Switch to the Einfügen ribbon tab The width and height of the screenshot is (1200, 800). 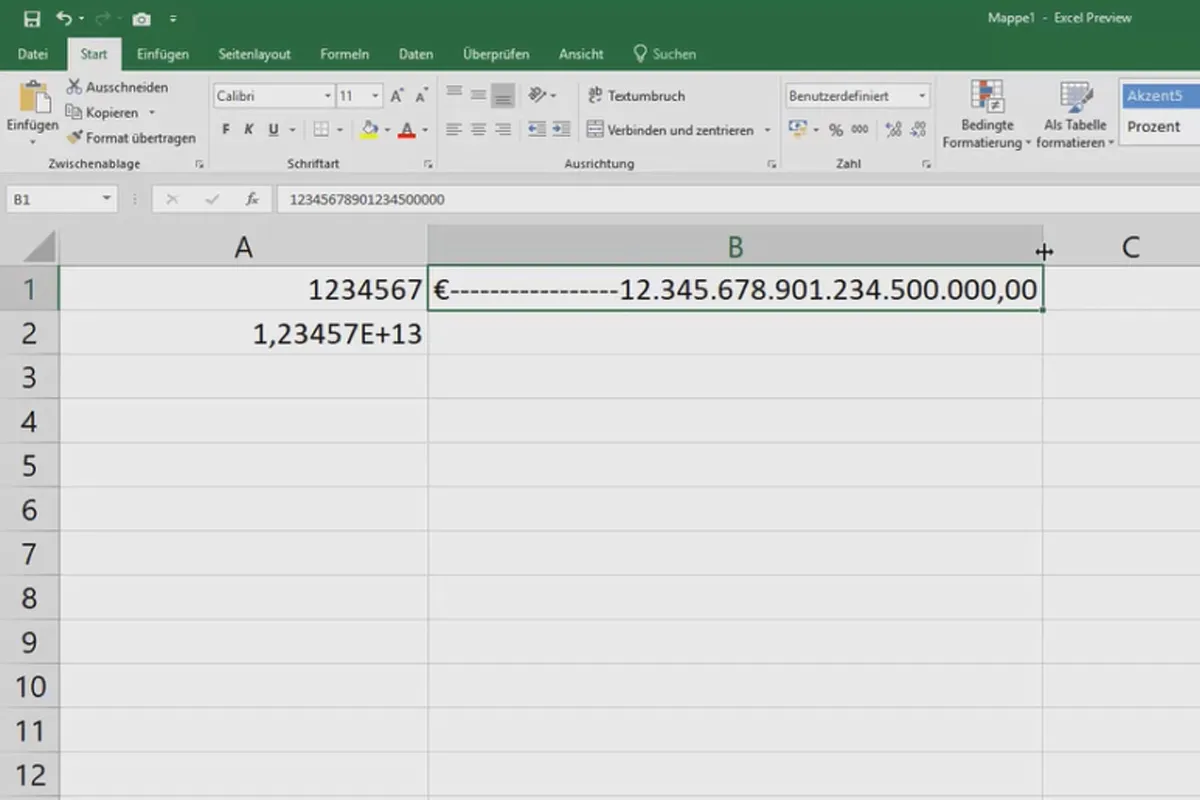164,54
